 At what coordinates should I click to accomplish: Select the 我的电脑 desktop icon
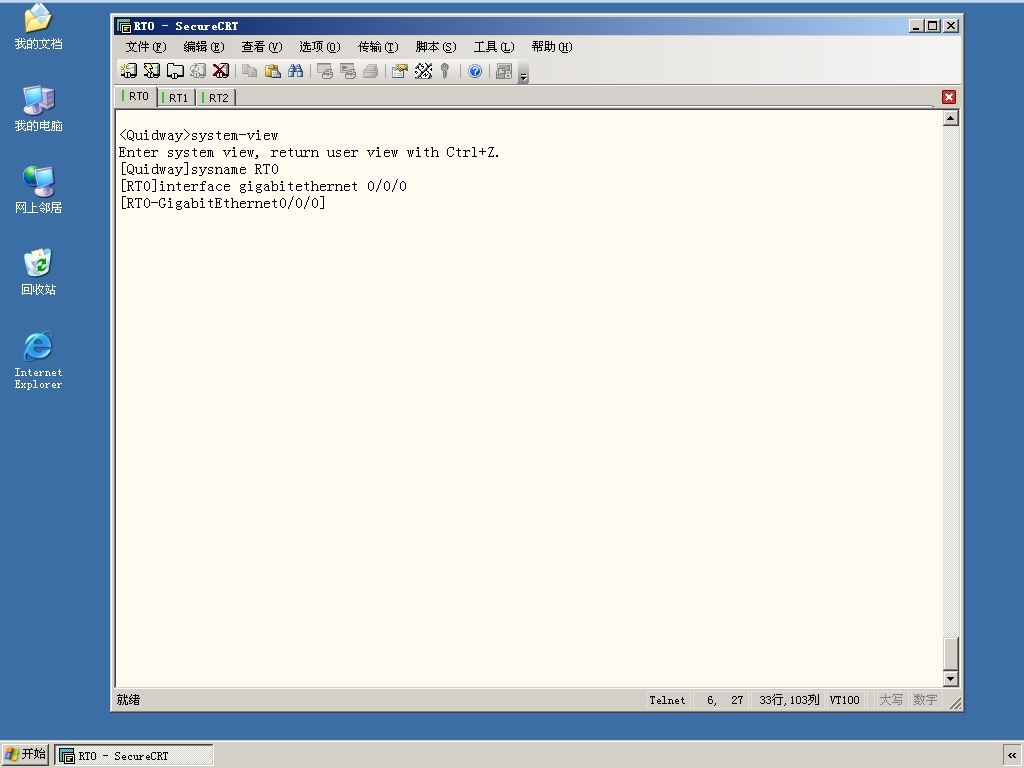tap(39, 108)
